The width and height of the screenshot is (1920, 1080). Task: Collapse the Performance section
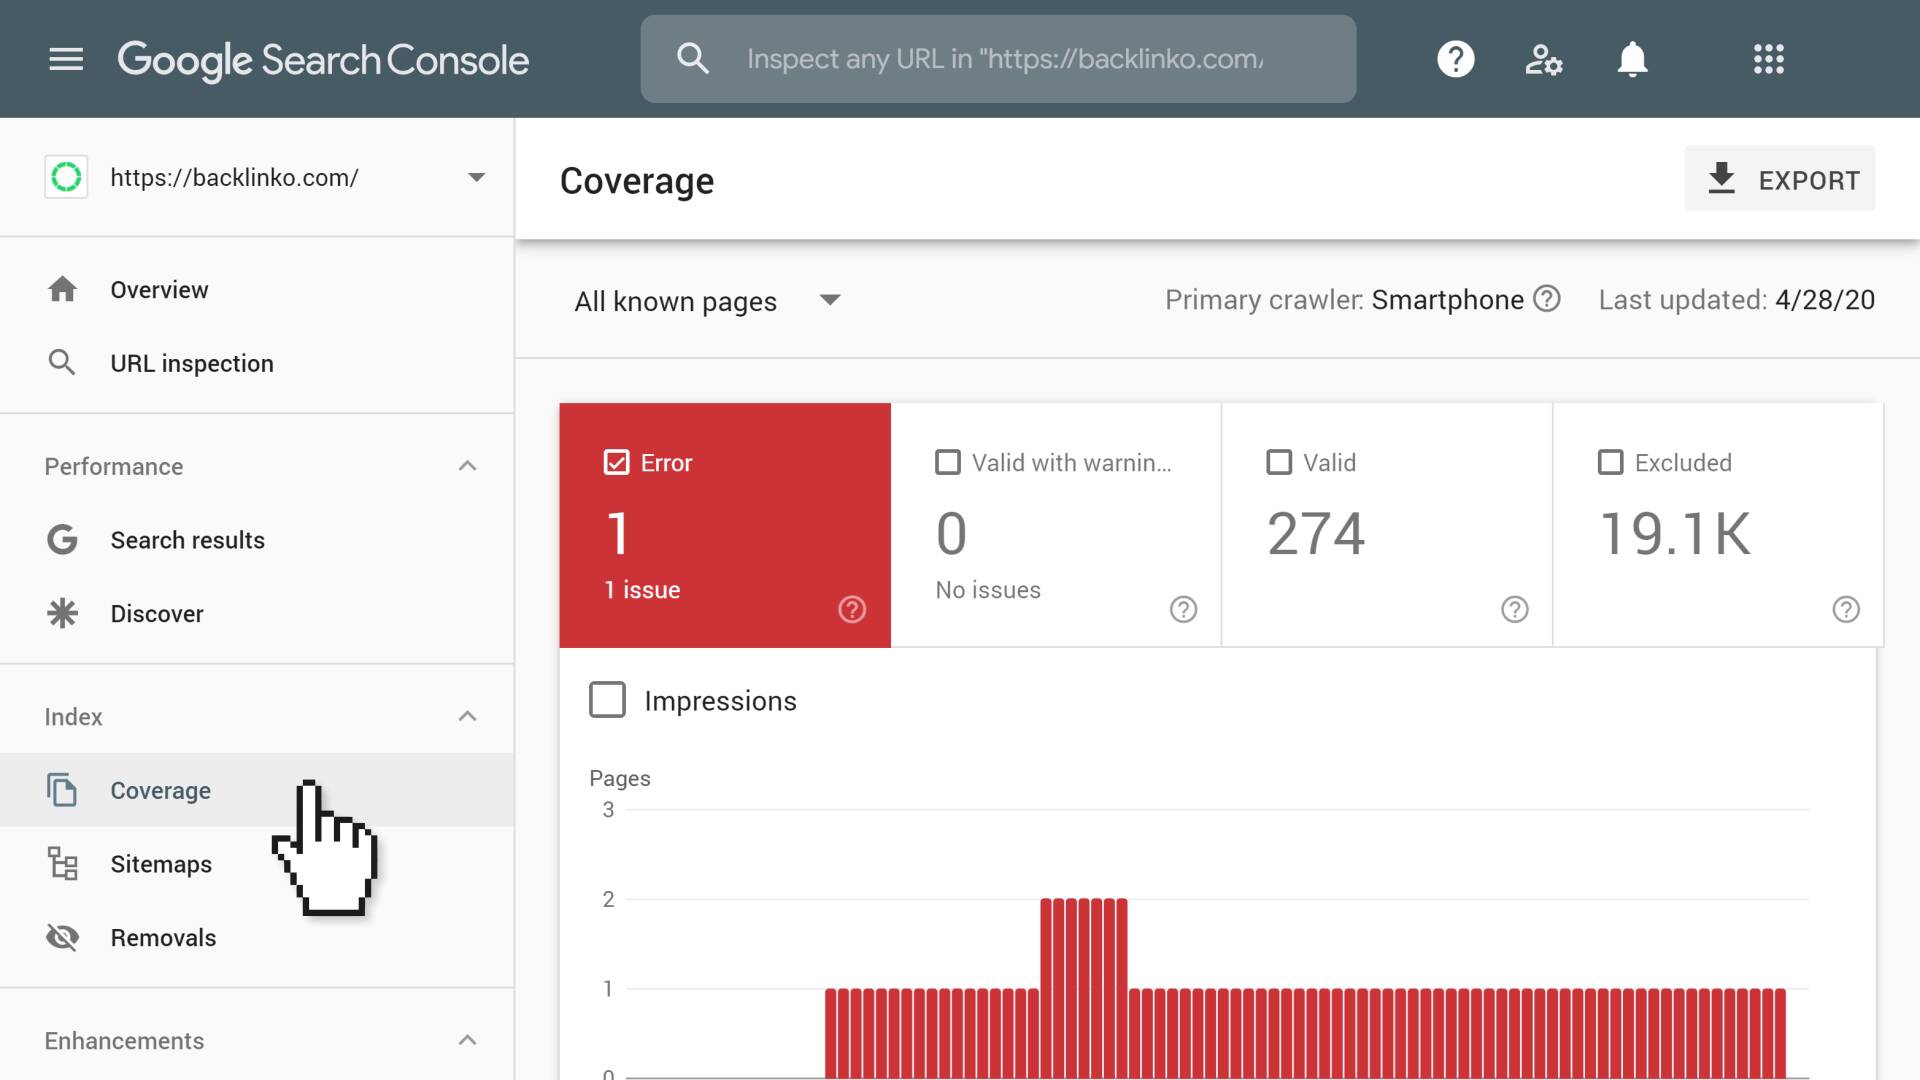[467, 466]
